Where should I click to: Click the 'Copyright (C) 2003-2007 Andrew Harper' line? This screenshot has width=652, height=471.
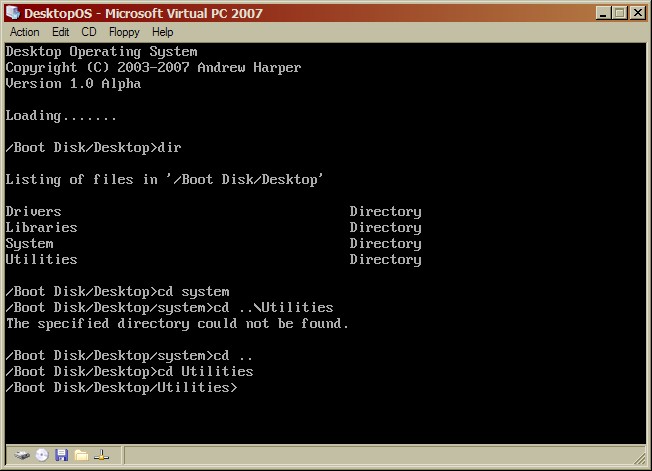point(153,67)
